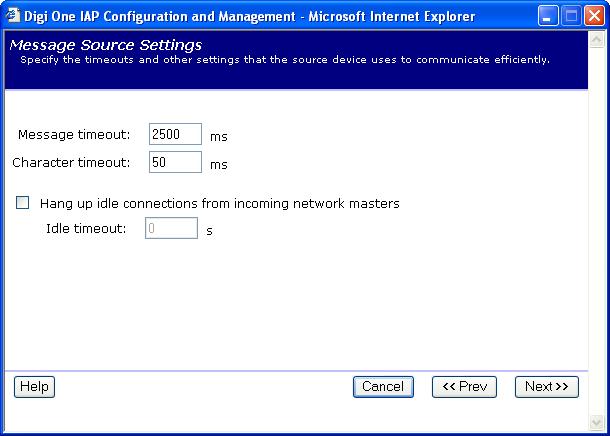
Task: Close the Configuration and Management window
Action: click(x=592, y=16)
